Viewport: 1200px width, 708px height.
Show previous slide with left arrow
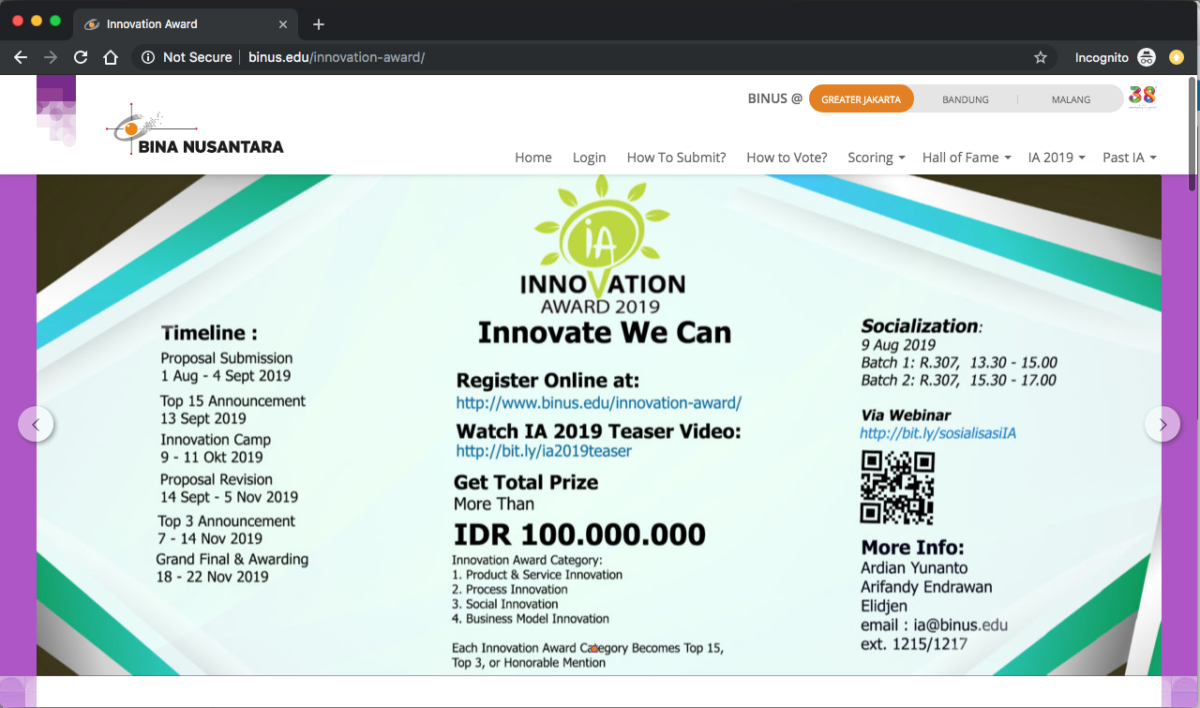pos(36,424)
